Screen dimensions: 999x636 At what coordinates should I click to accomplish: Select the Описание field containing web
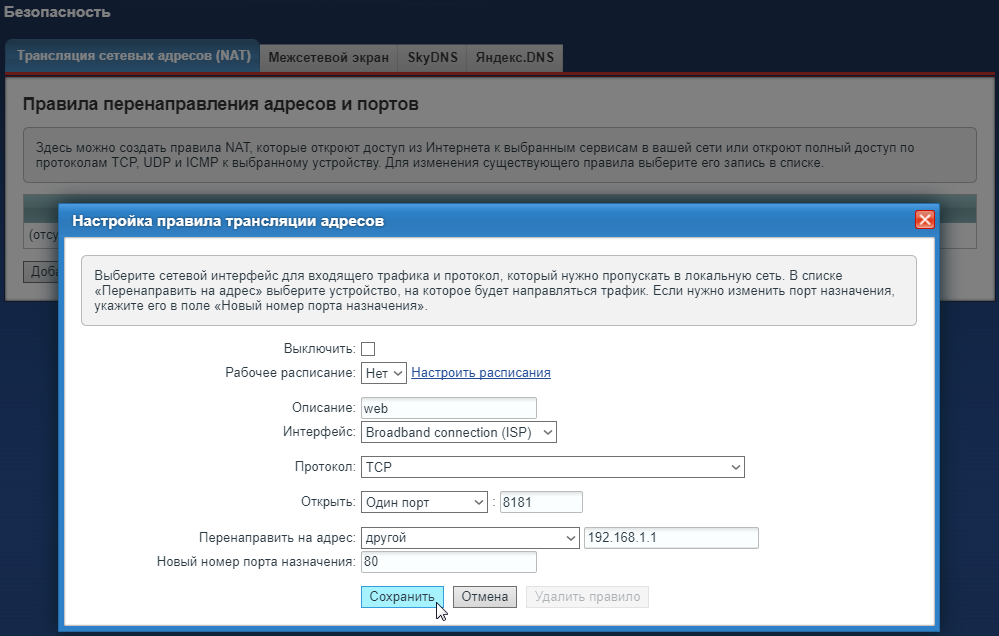448,407
